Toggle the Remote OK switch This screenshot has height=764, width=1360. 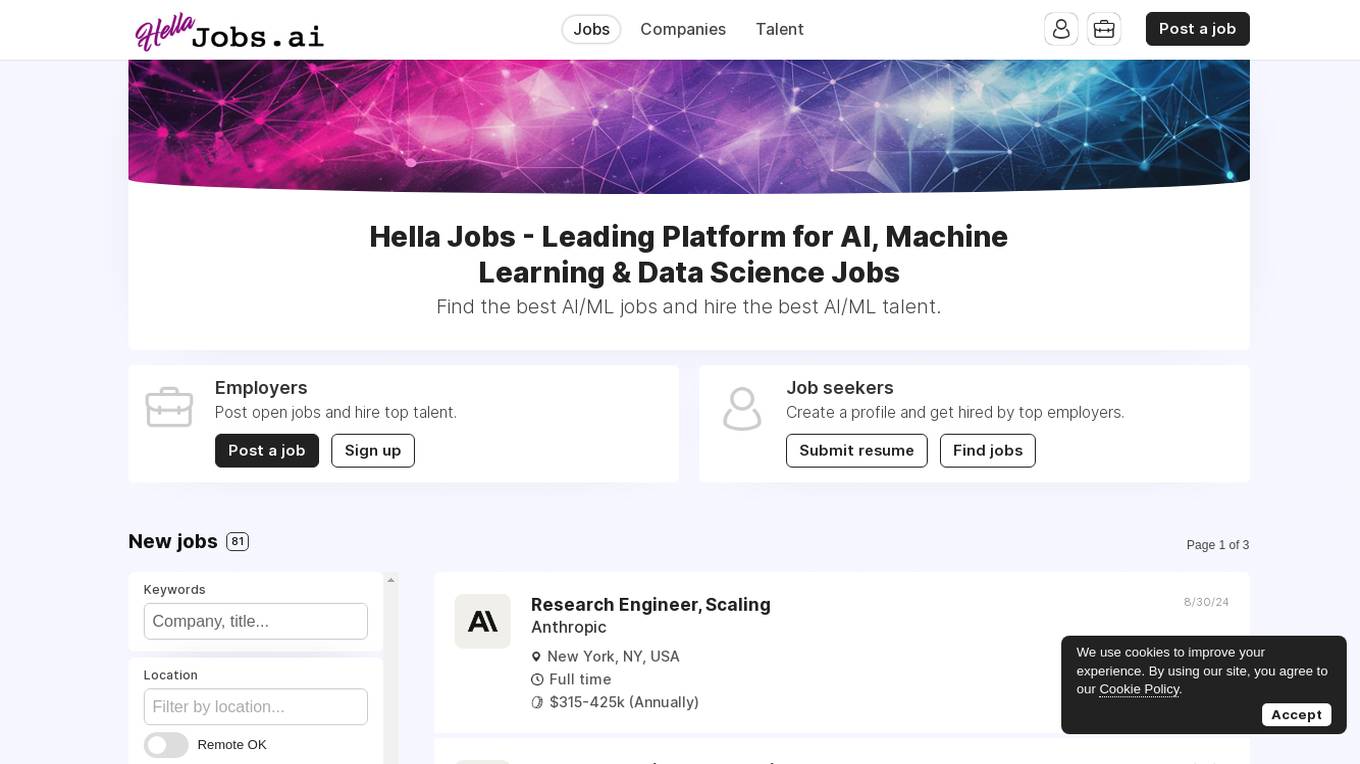(166, 745)
